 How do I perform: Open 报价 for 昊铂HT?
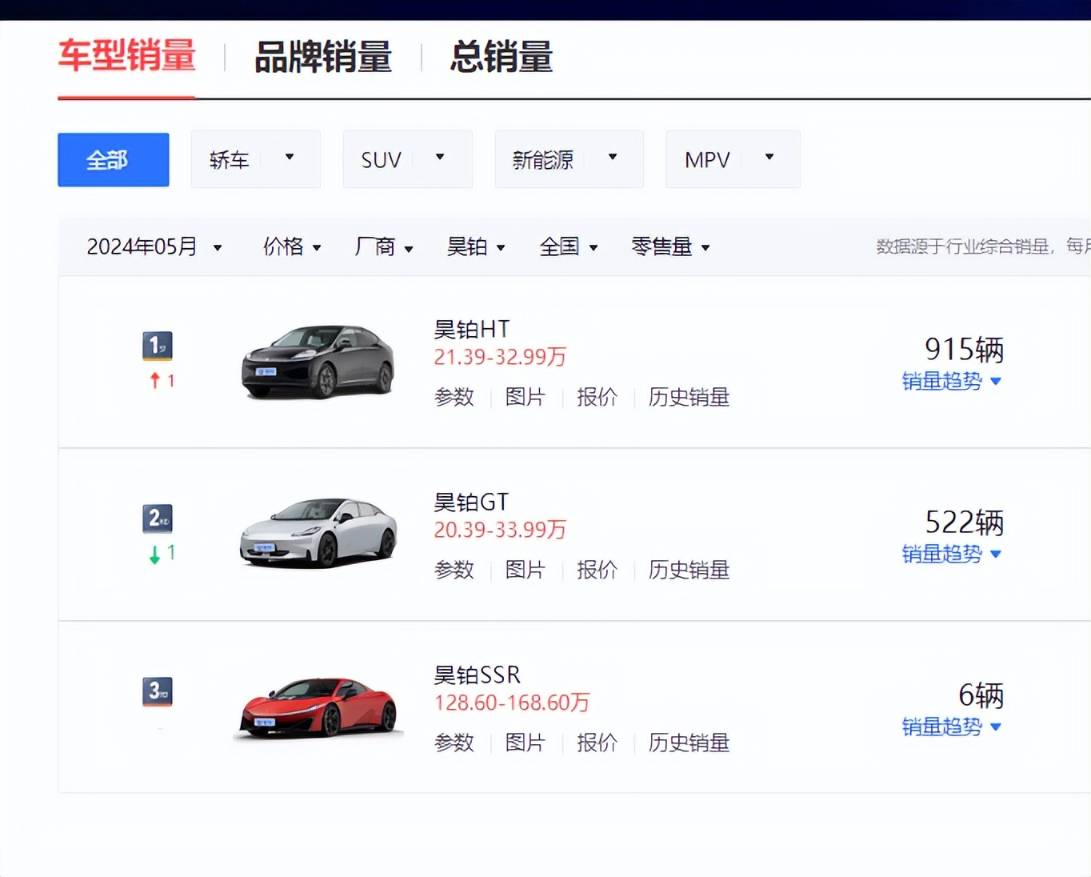597,397
